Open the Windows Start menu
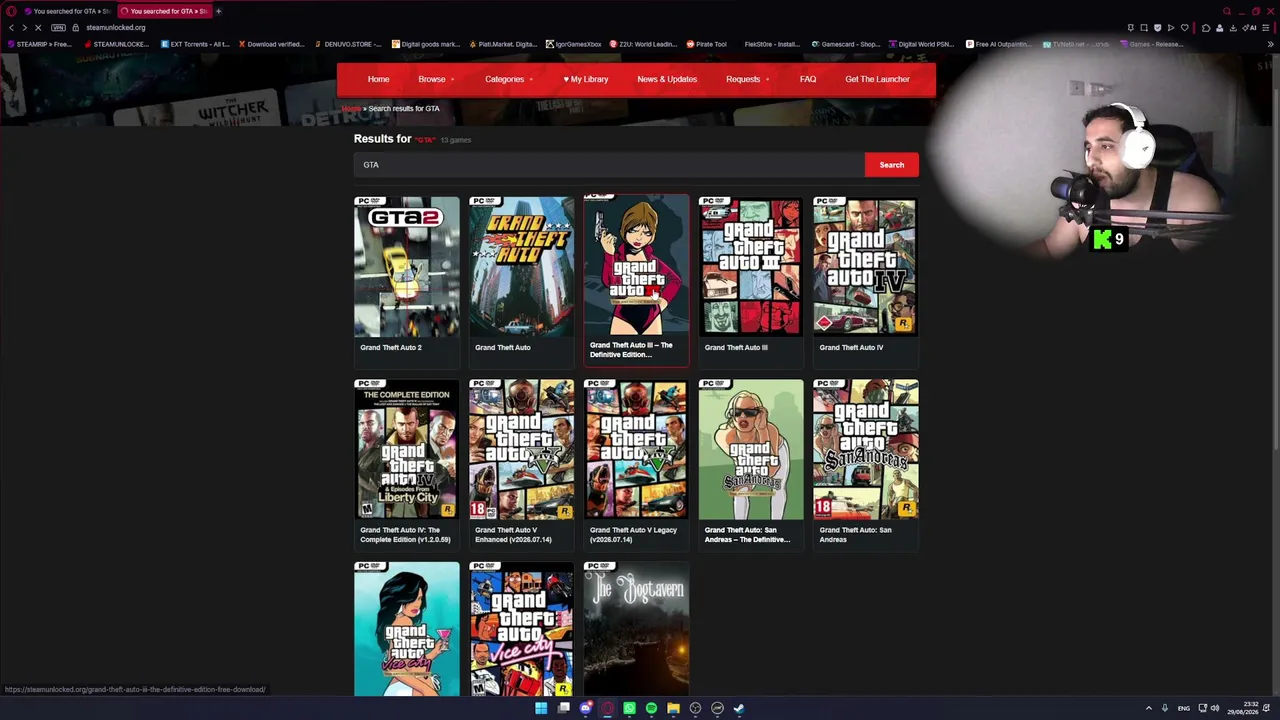The height and width of the screenshot is (720, 1280). click(x=541, y=708)
